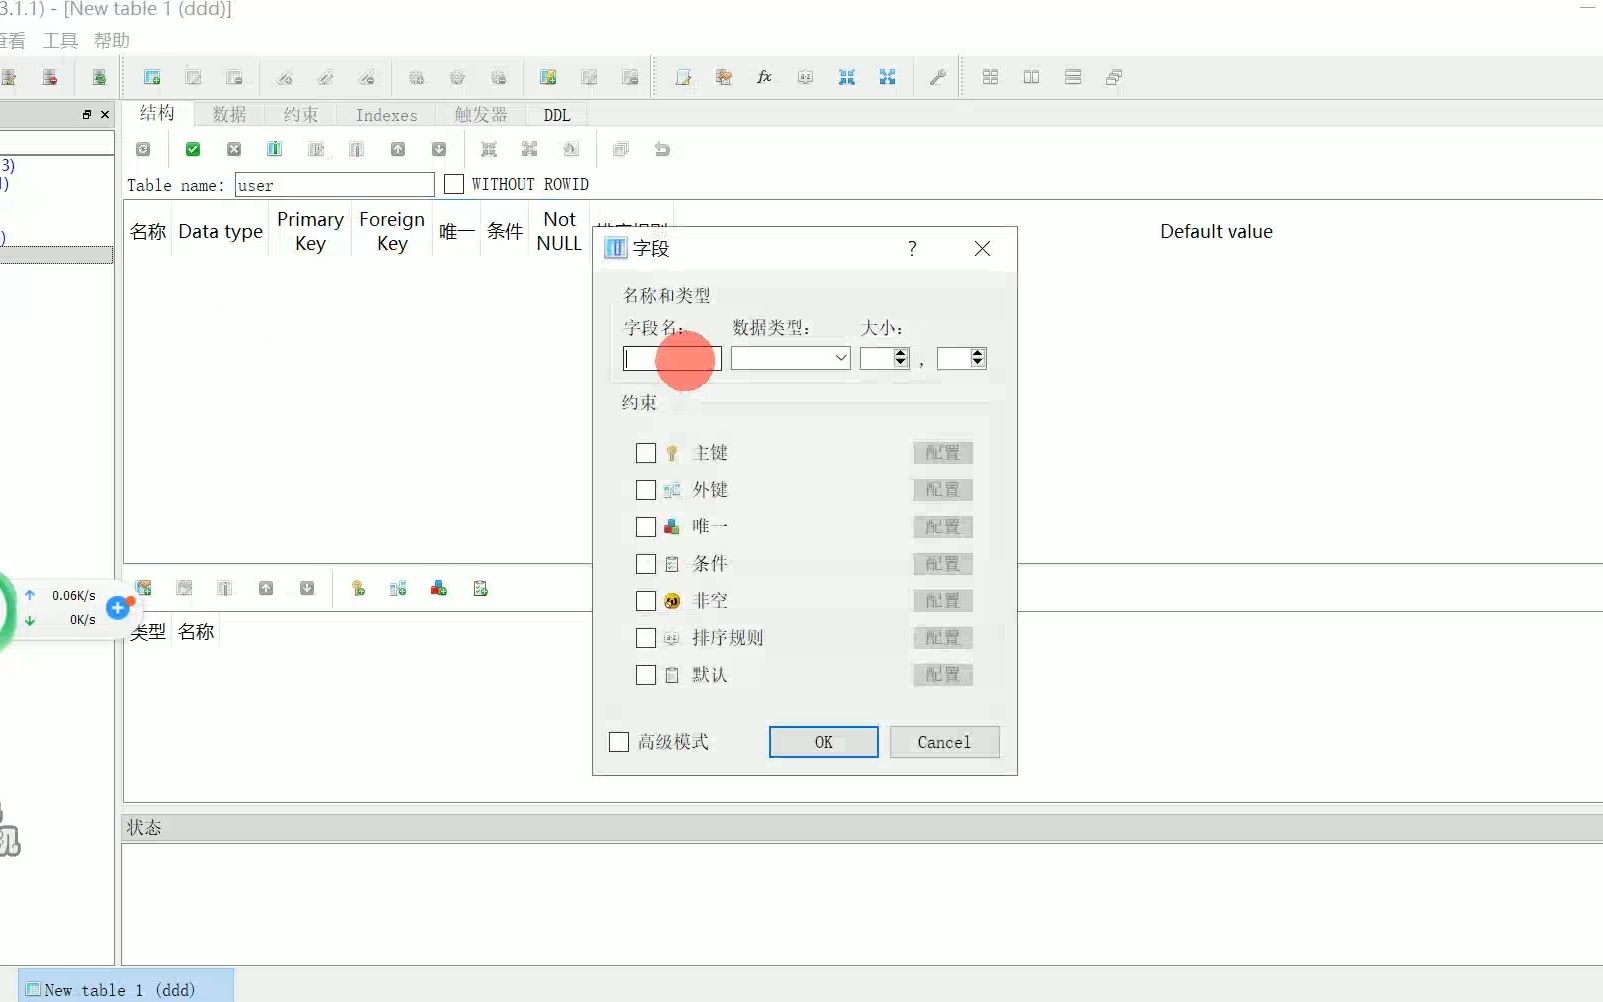1603x1002 pixels.
Task: Click the create view toolbar icon
Action: 548,77
